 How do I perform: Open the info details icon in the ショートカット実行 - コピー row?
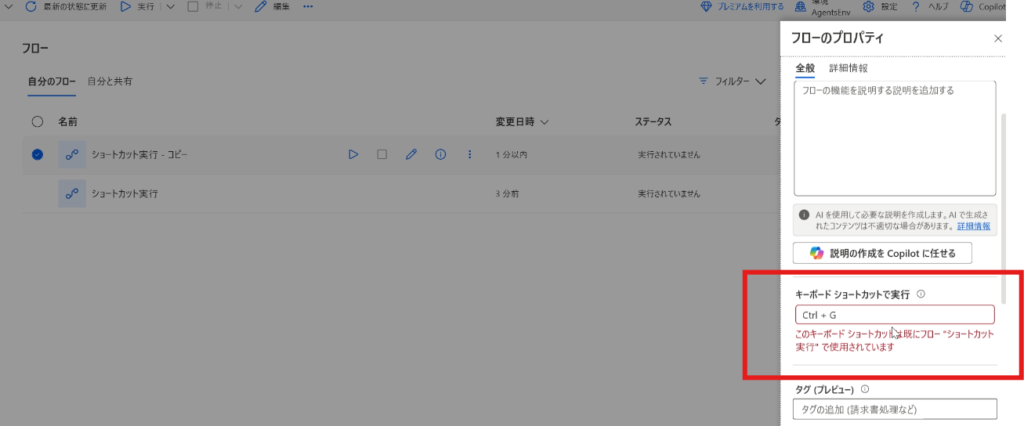click(440, 155)
